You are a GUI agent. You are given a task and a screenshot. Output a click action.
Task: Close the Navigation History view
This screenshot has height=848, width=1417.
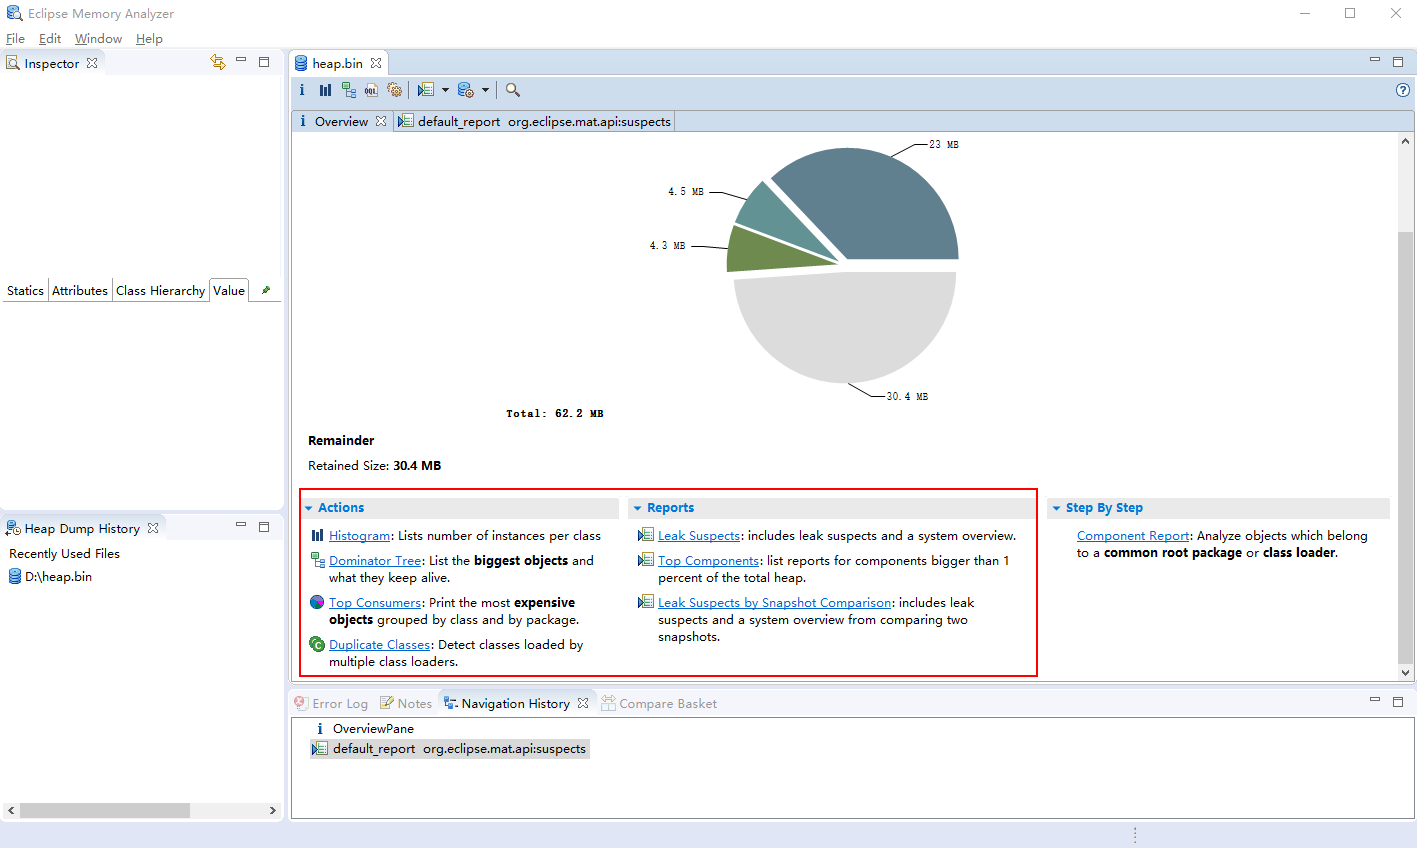tap(583, 703)
